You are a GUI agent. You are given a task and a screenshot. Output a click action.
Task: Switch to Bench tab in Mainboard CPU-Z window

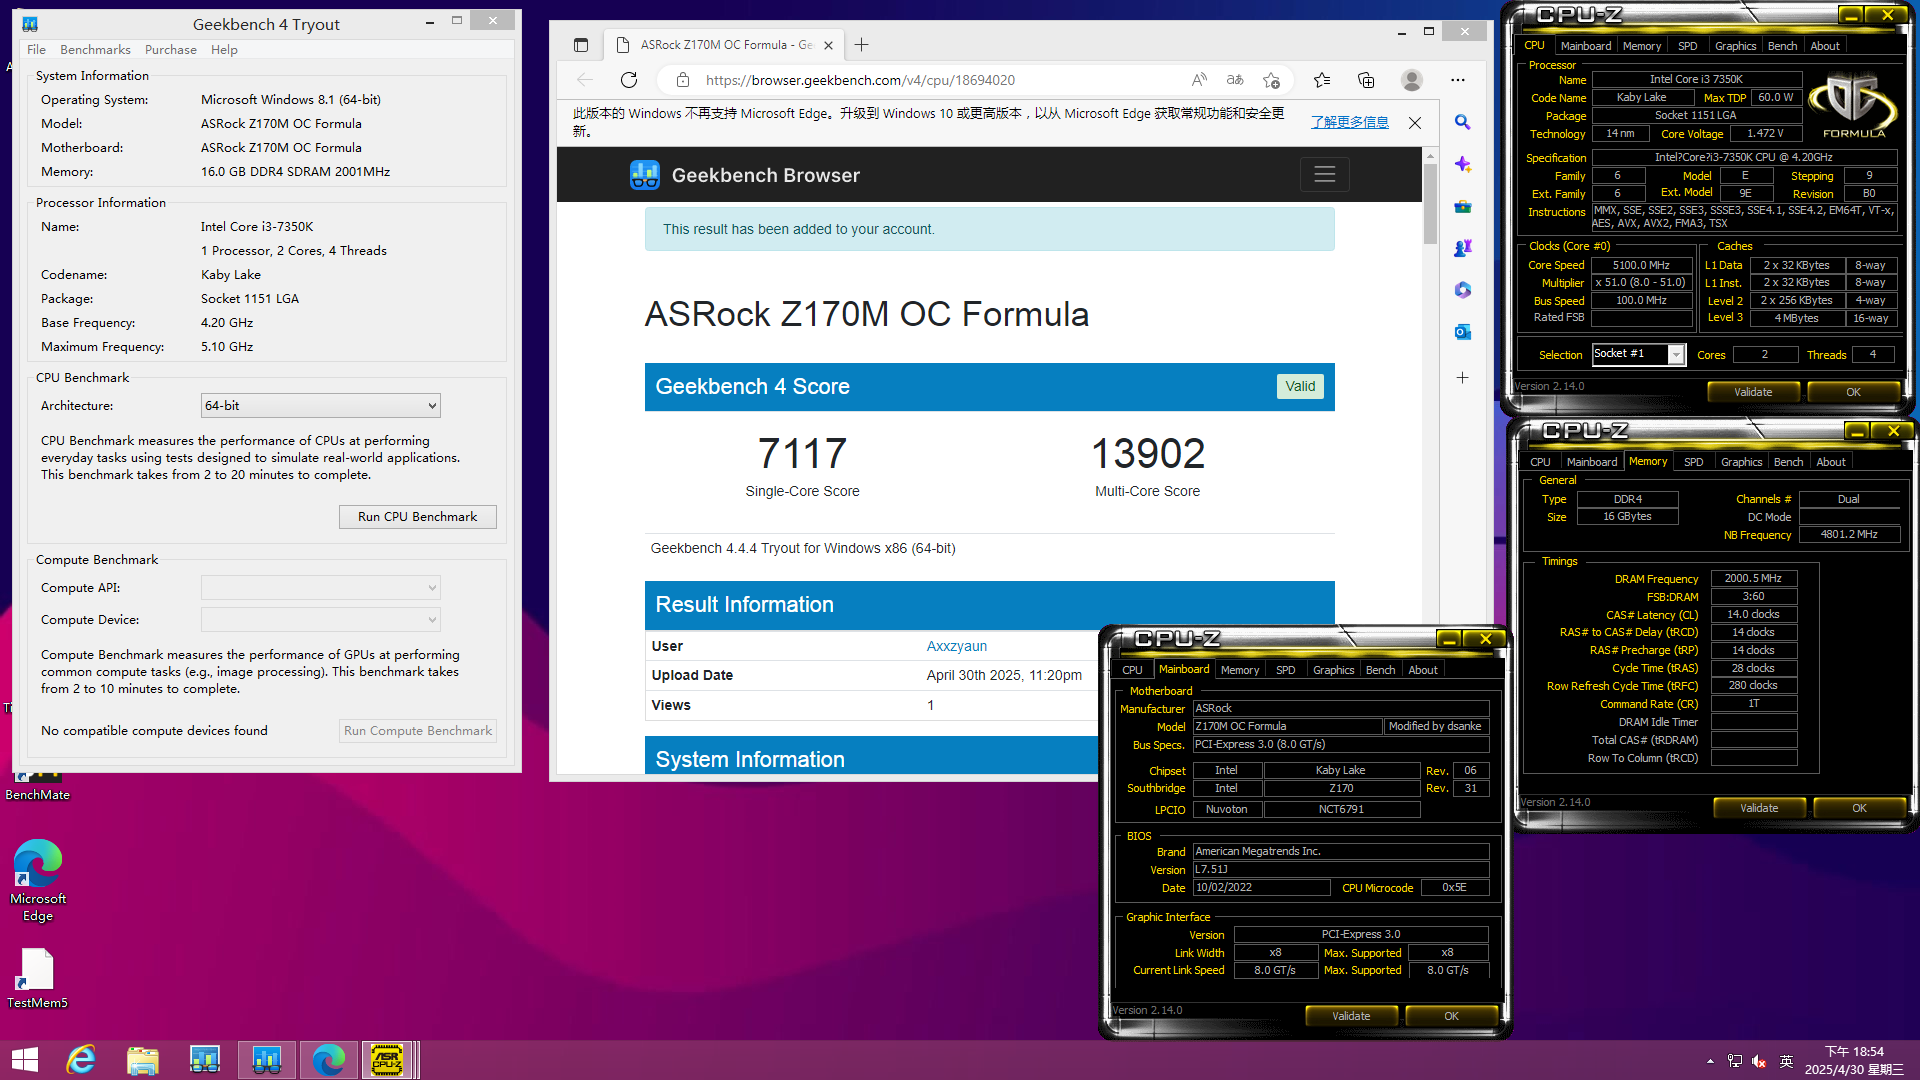click(x=1380, y=670)
